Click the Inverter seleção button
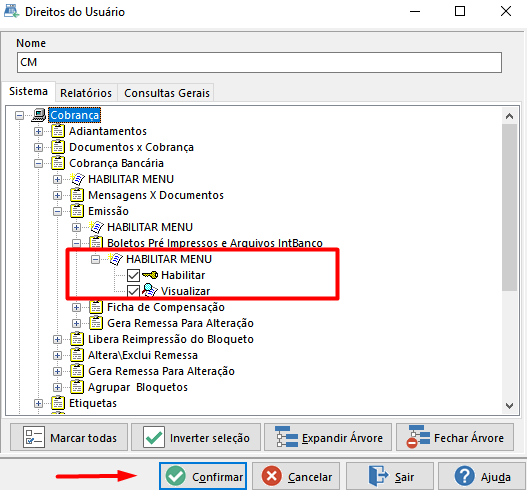The width and height of the screenshot is (527, 490). point(196,437)
